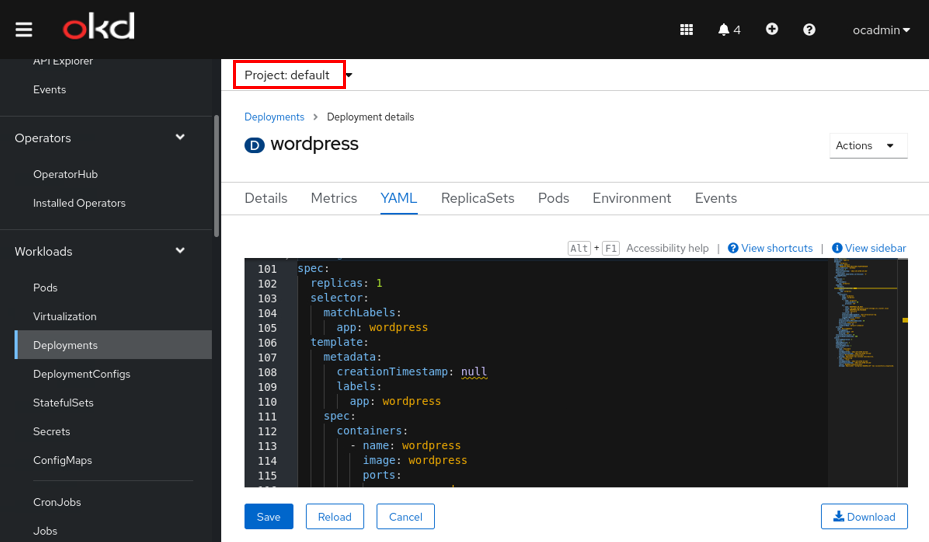
Task: Click View shortcuts link
Action: (x=770, y=248)
